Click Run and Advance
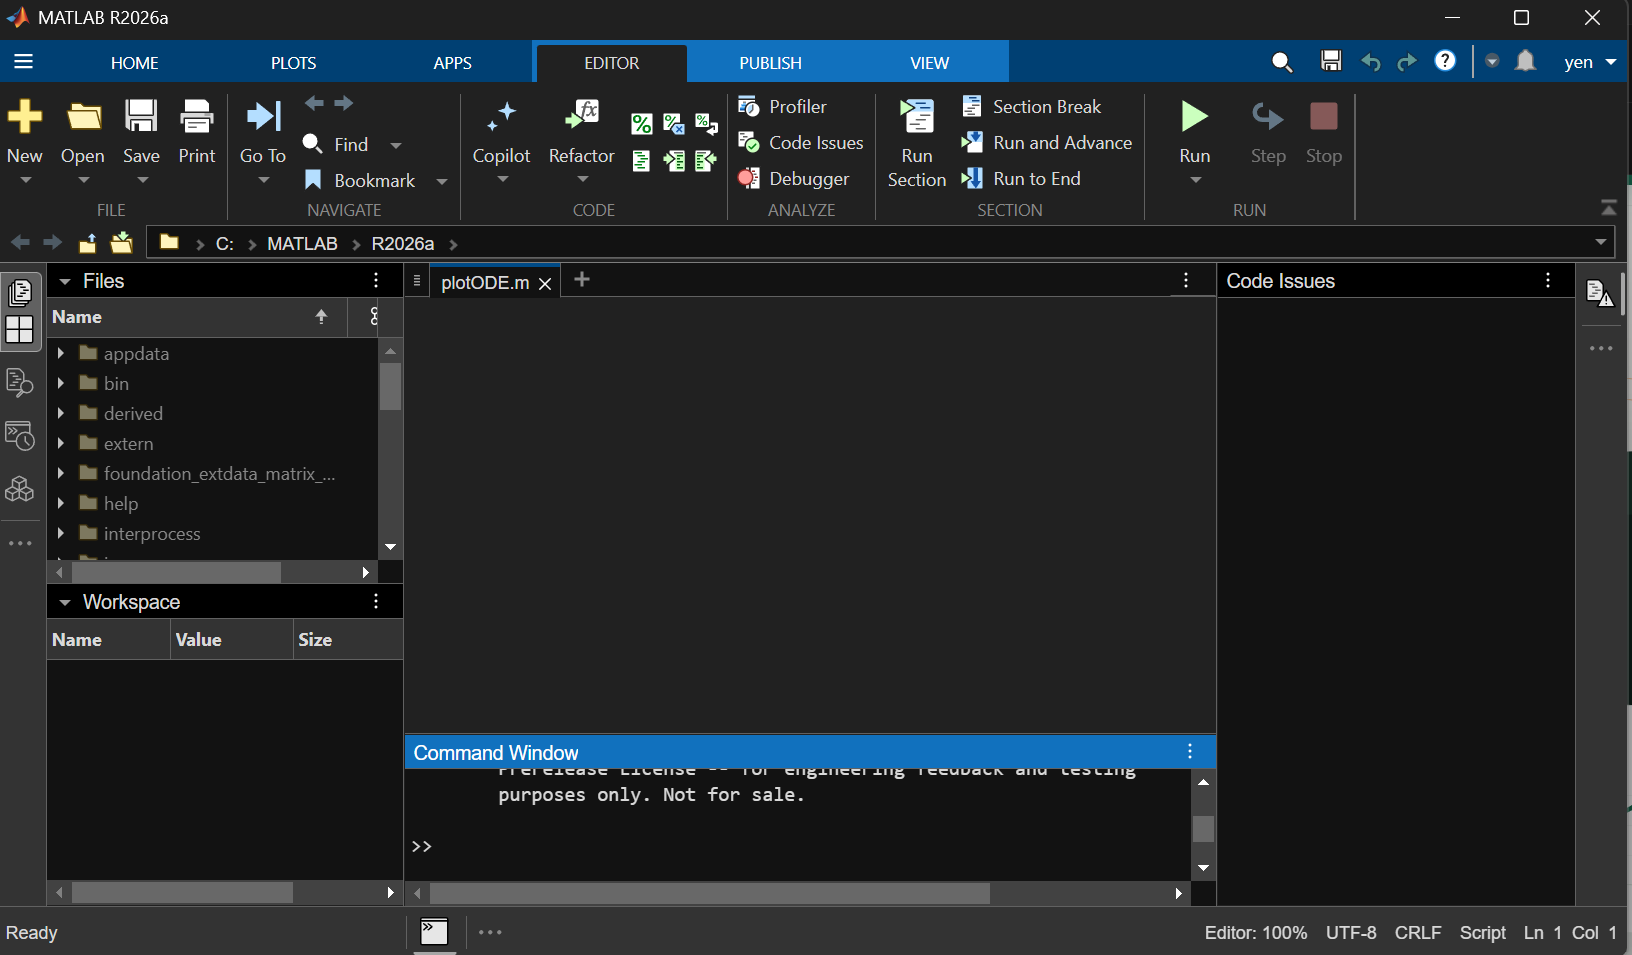Image resolution: width=1632 pixels, height=955 pixels. click(1047, 142)
